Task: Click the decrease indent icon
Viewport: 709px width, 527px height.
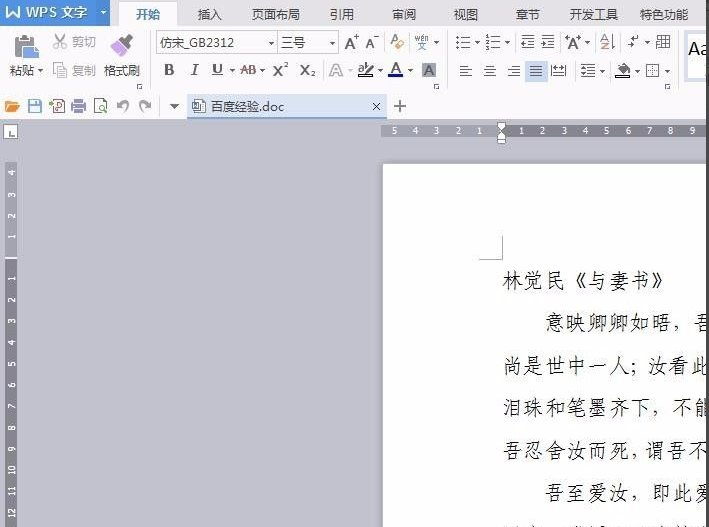Action: [527, 42]
